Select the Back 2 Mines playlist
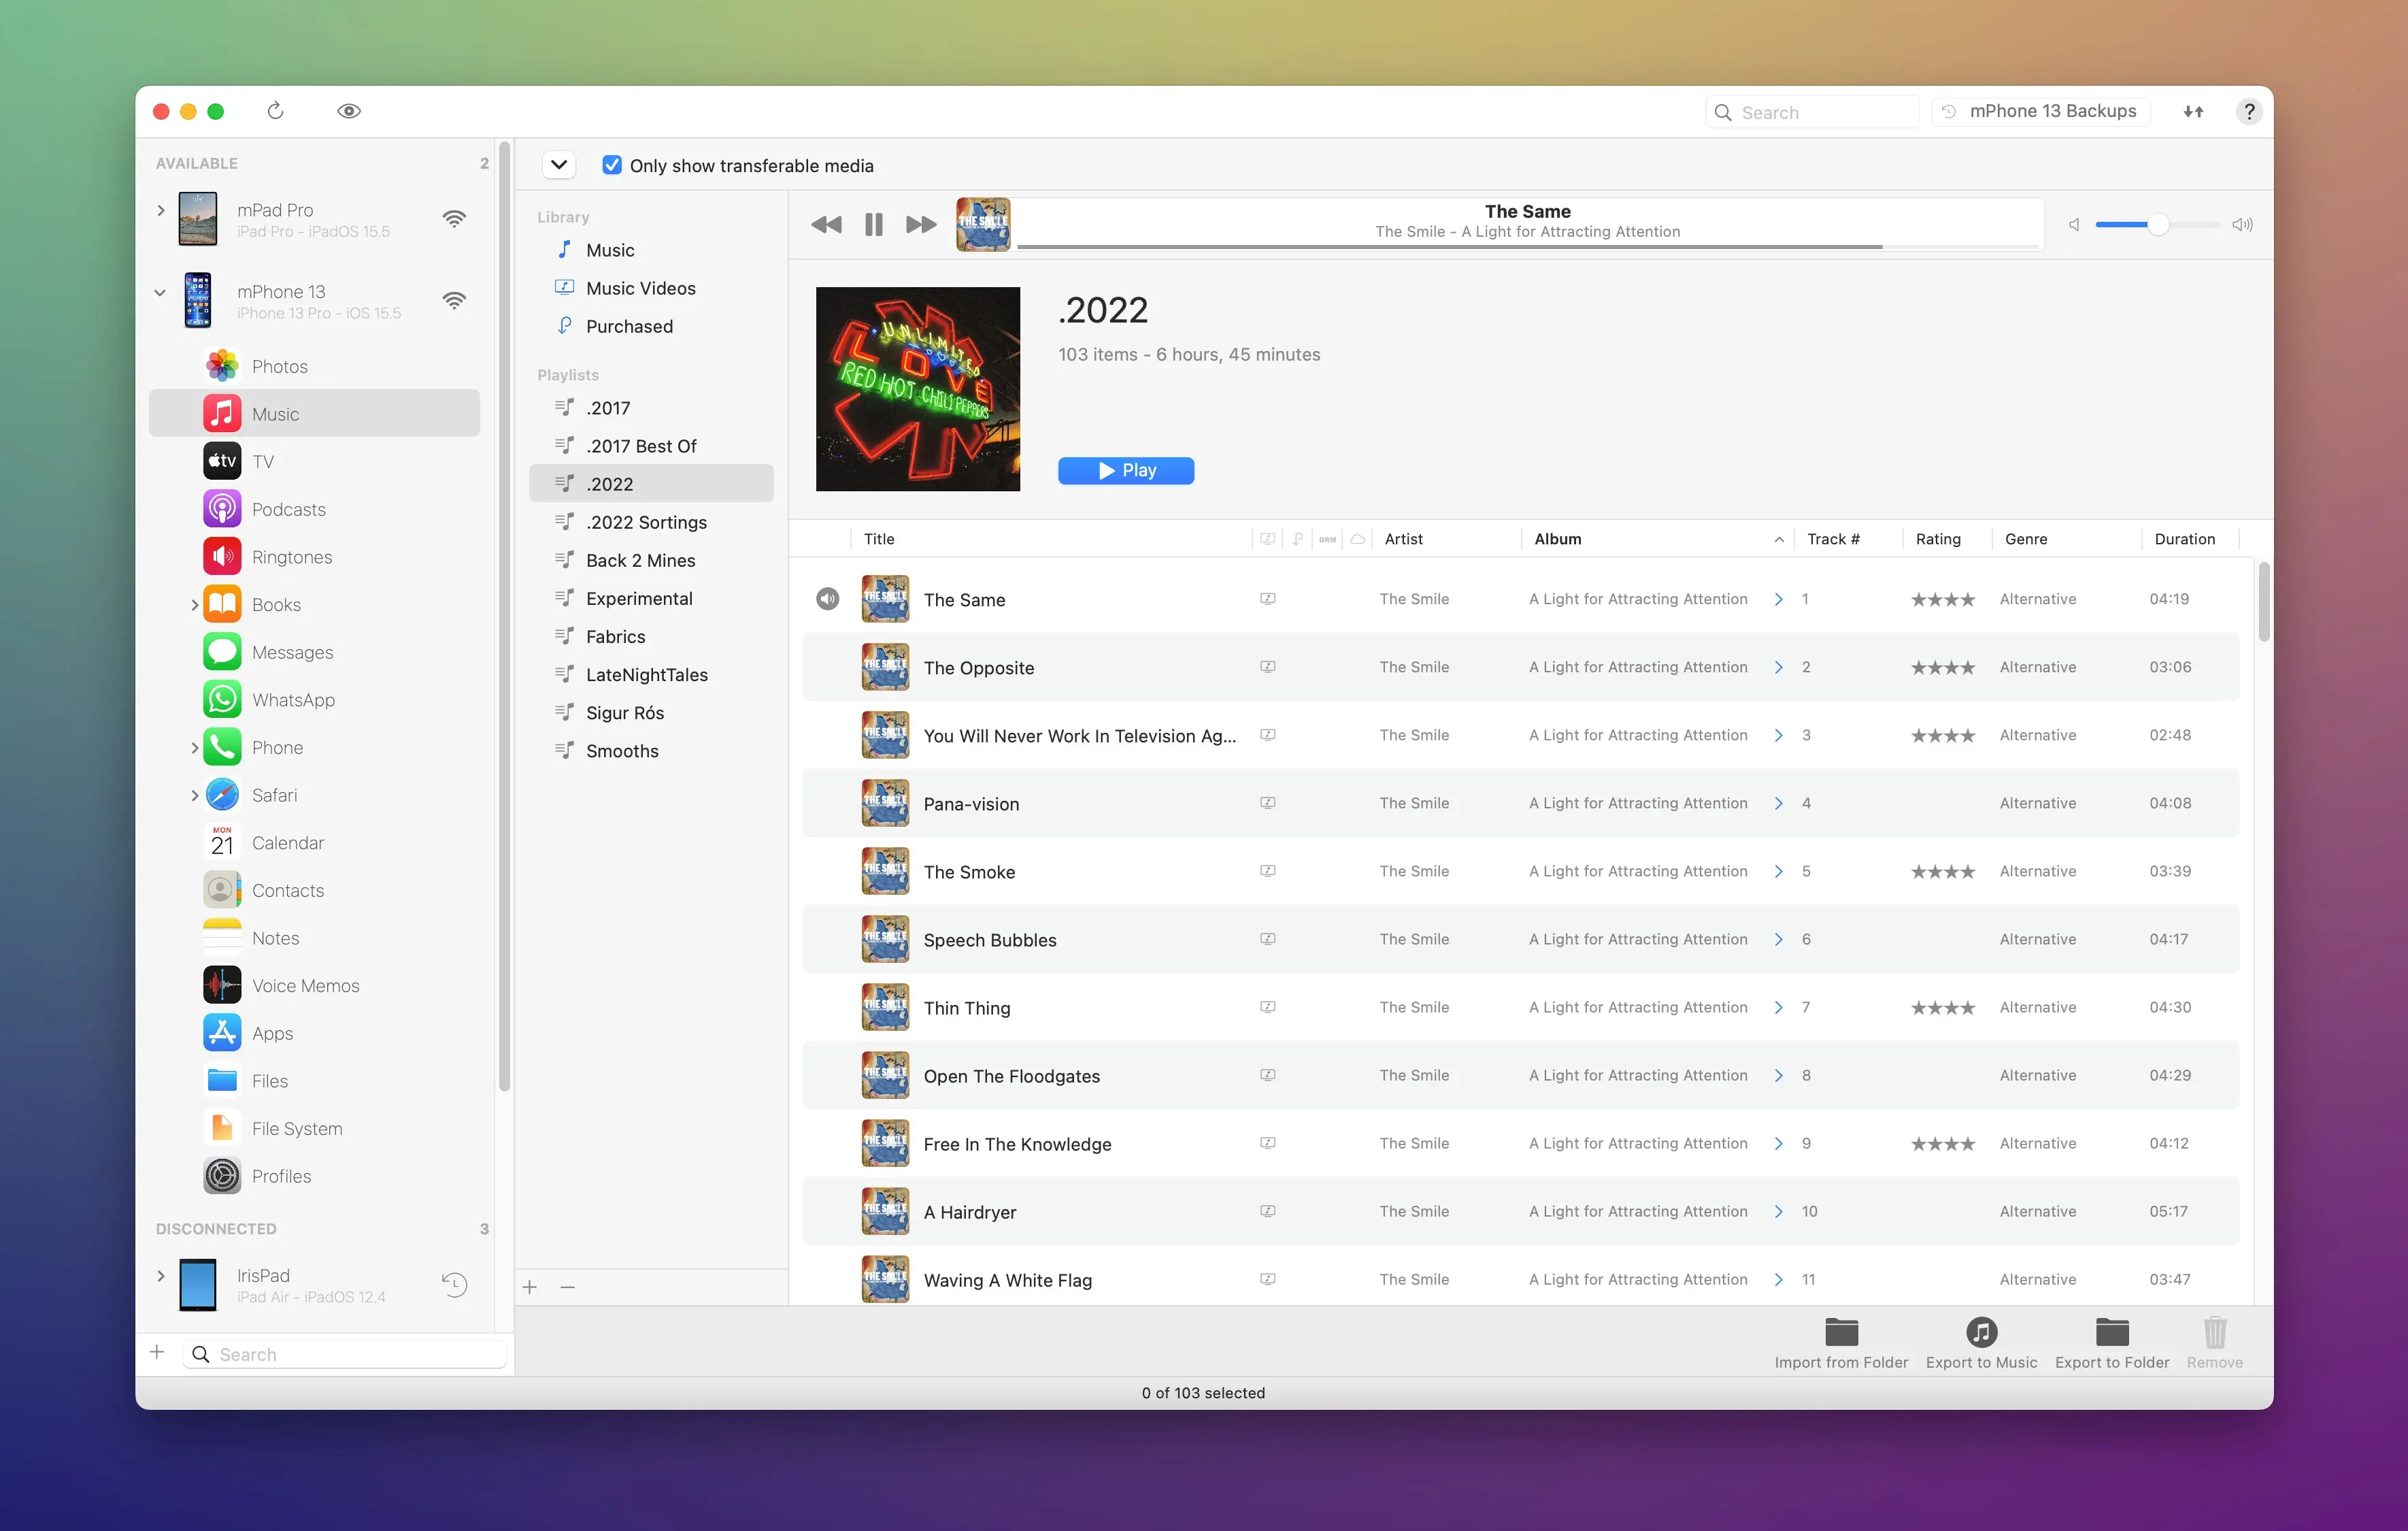The image size is (2408, 1531). pos(640,561)
